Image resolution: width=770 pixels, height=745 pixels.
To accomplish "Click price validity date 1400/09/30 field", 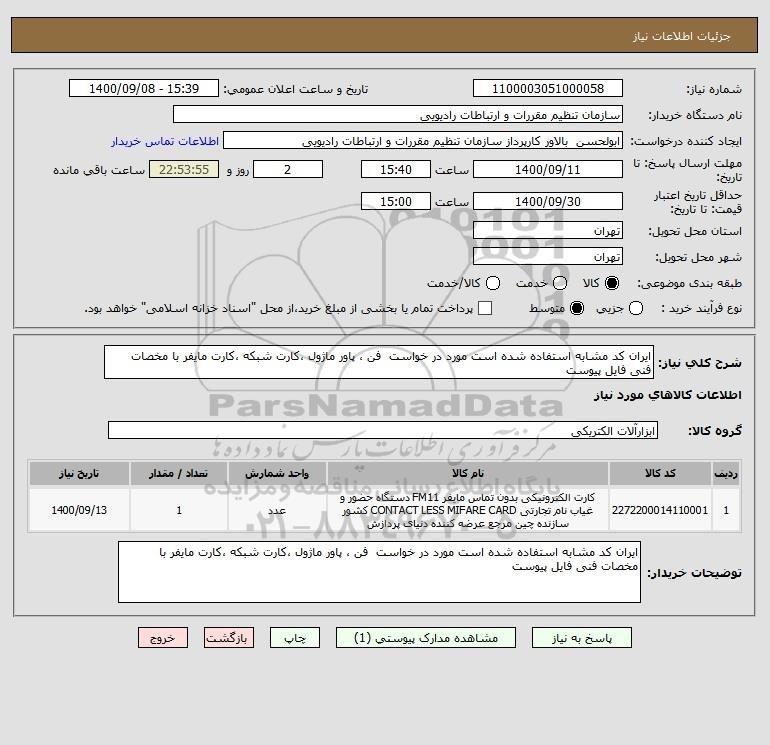I will (548, 201).
